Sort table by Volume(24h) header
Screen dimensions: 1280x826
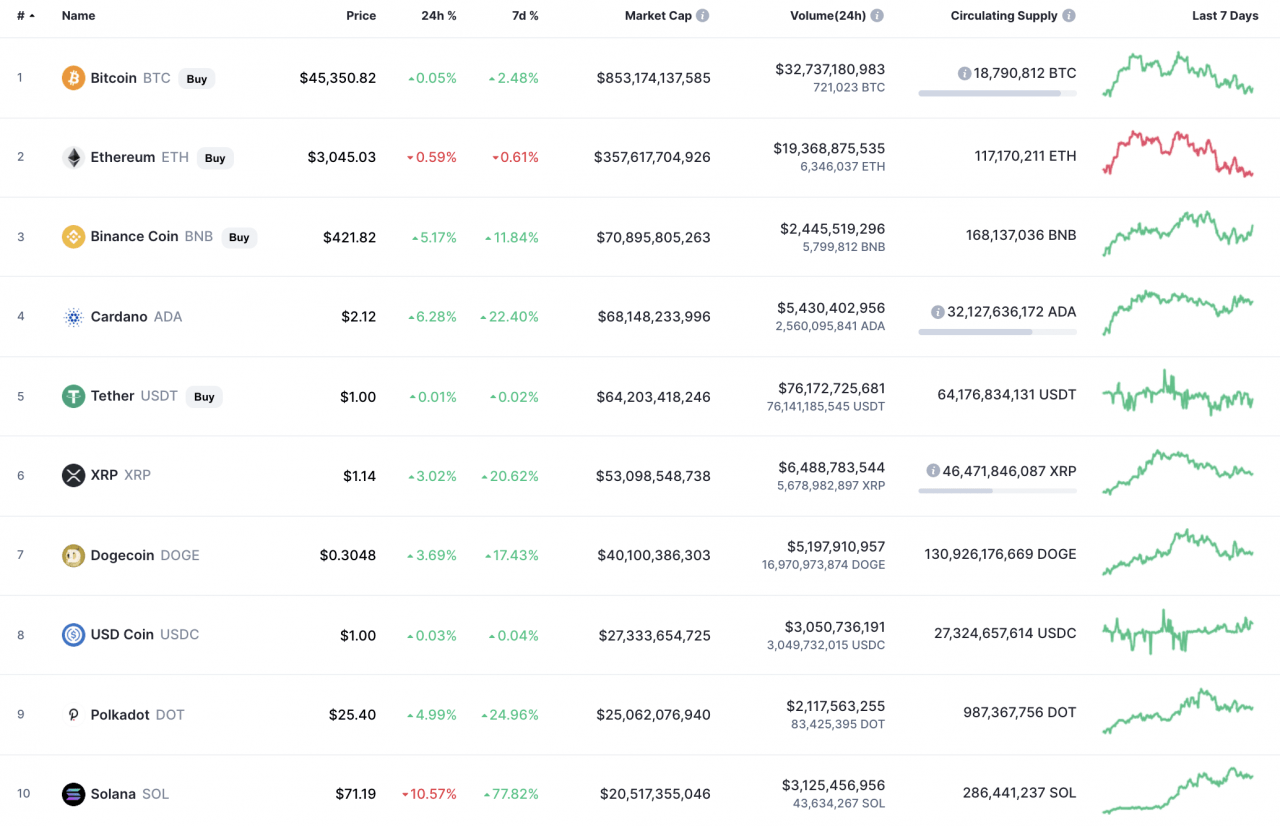click(826, 16)
